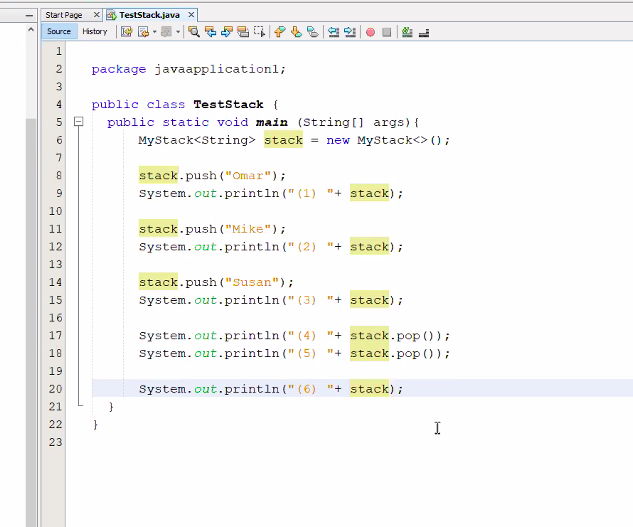Switch to the Source view
The height and width of the screenshot is (527, 633).
coord(59,31)
